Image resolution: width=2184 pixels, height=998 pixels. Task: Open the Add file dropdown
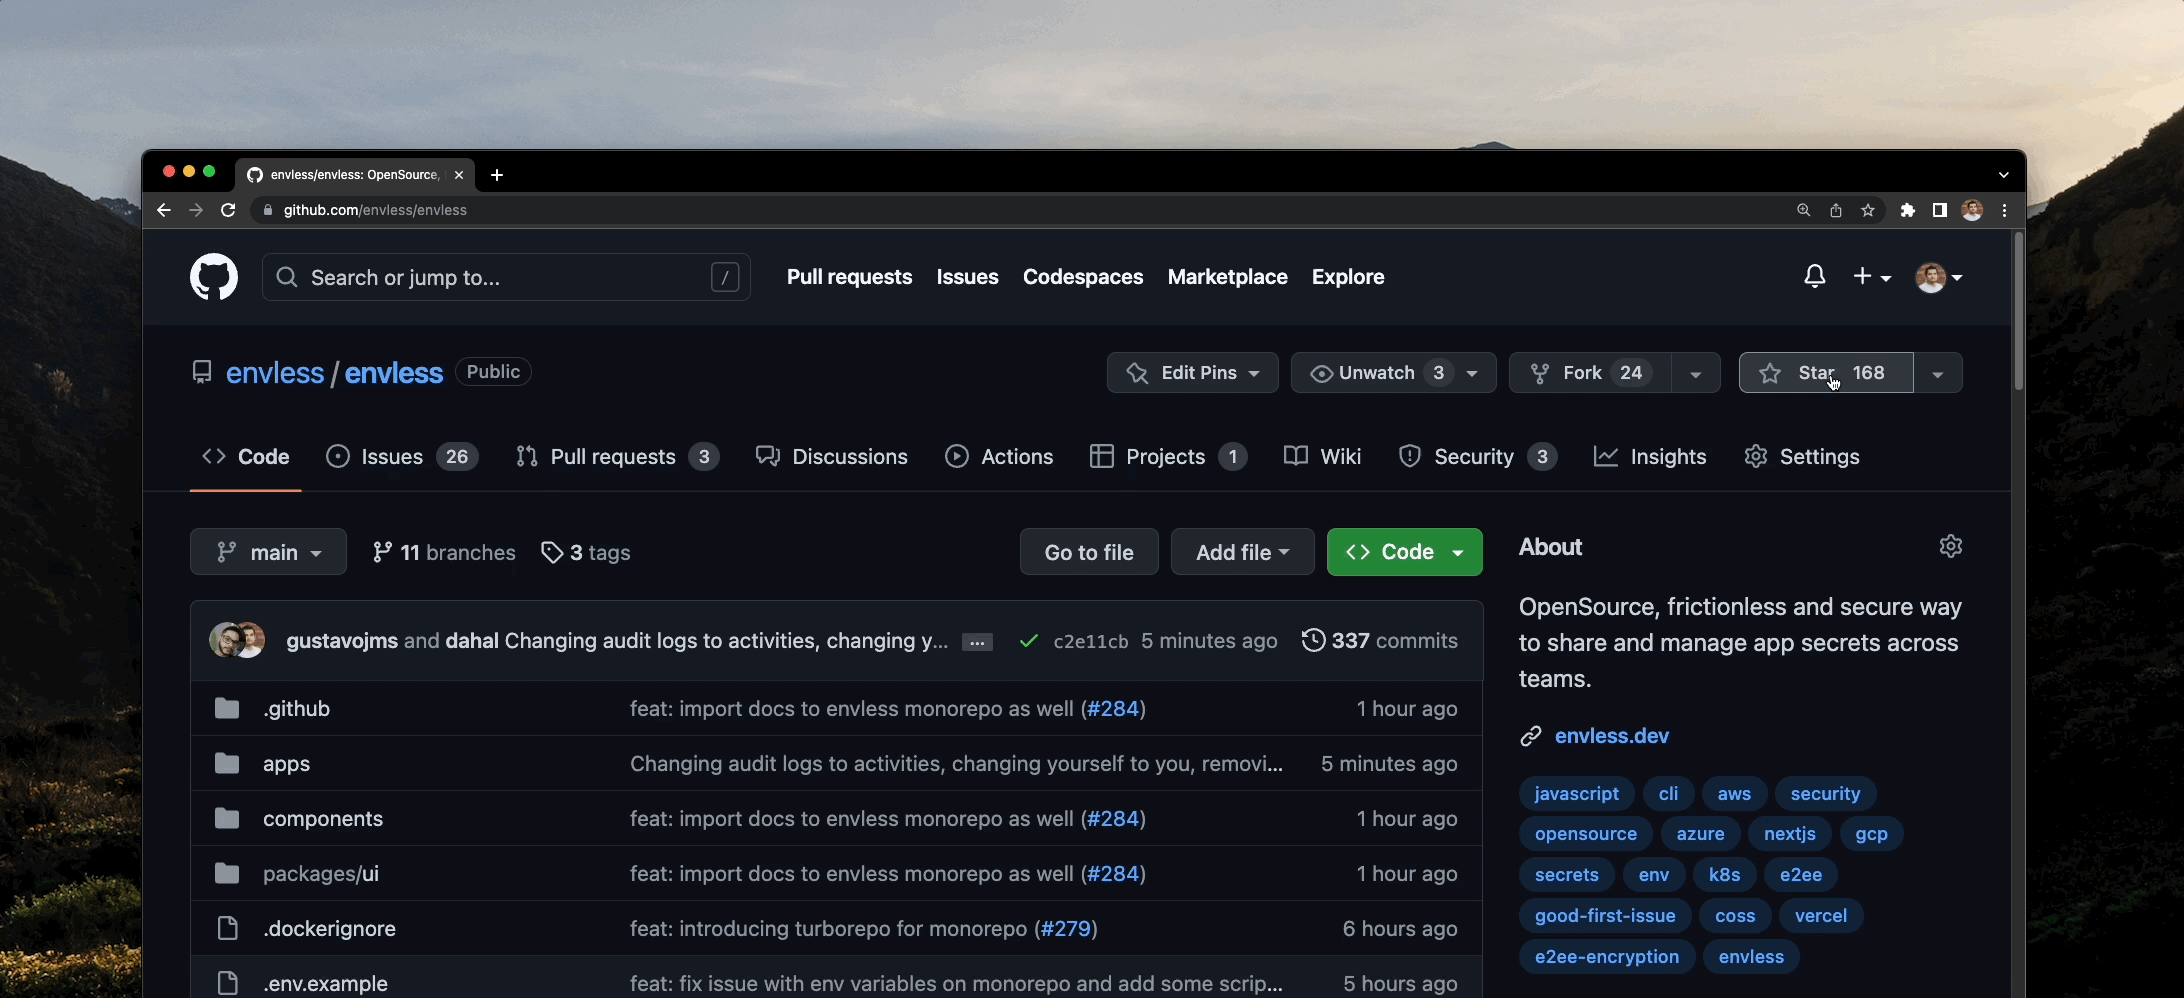1242,552
